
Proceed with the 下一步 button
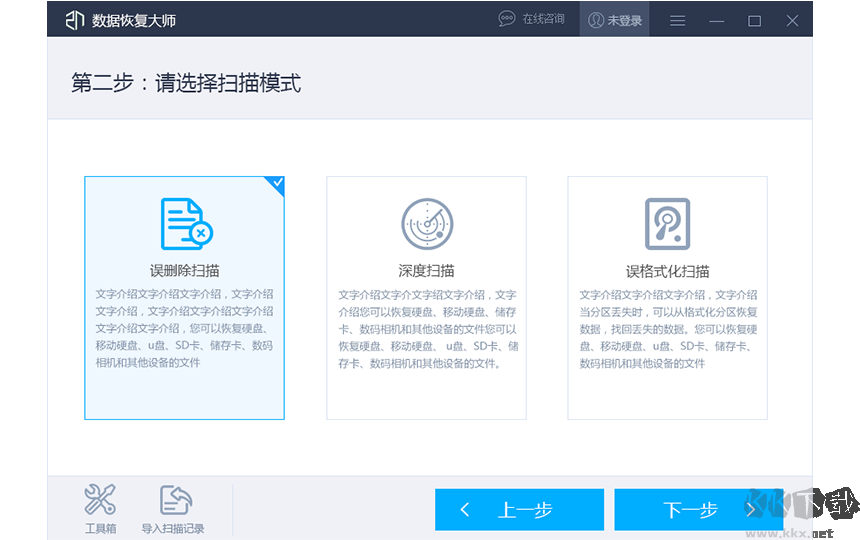point(692,510)
